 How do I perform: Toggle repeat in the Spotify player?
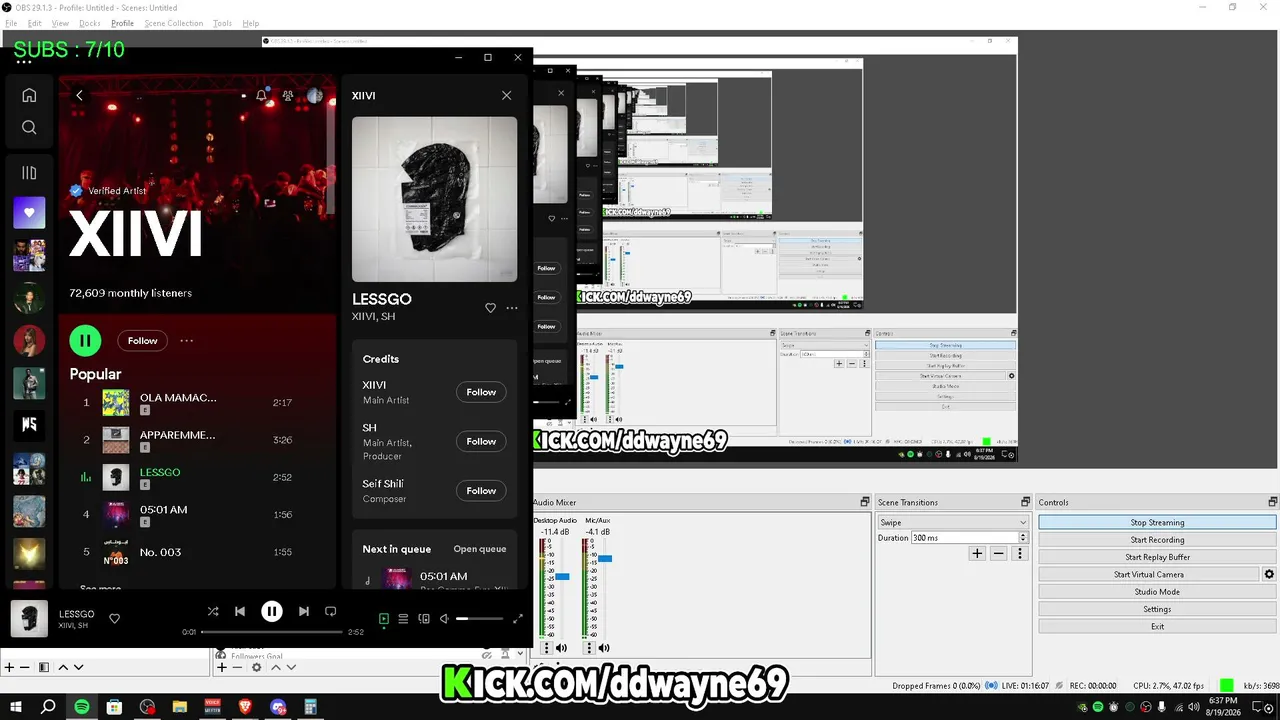pos(331,612)
